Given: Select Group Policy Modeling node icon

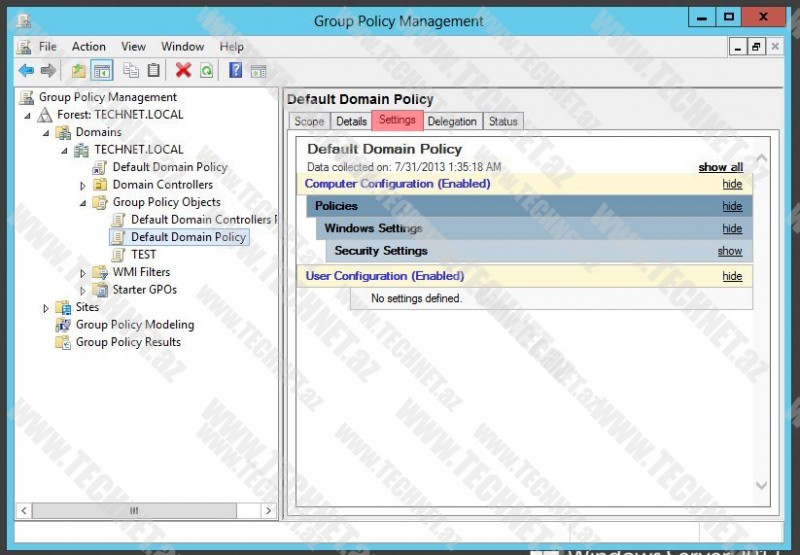Looking at the screenshot, I should pyautogui.click(x=64, y=325).
